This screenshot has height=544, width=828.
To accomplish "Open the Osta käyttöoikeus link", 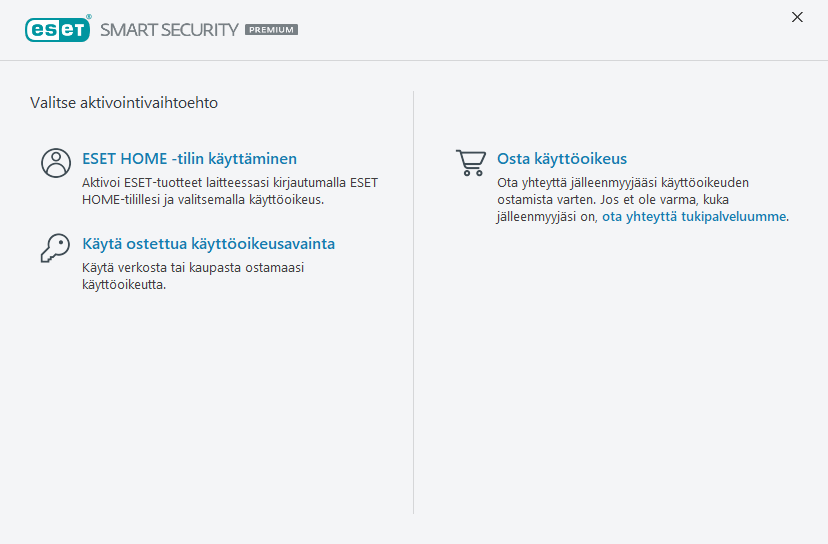I will [562, 159].
